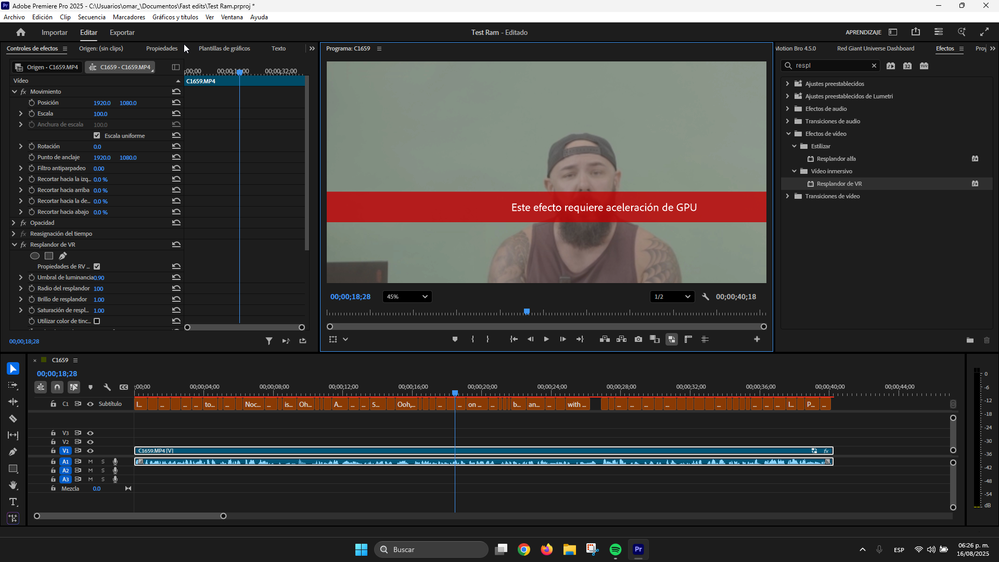Image resolution: width=999 pixels, height=562 pixels.
Task: Open the 1/2 playback resolution dropdown
Action: click(x=672, y=296)
